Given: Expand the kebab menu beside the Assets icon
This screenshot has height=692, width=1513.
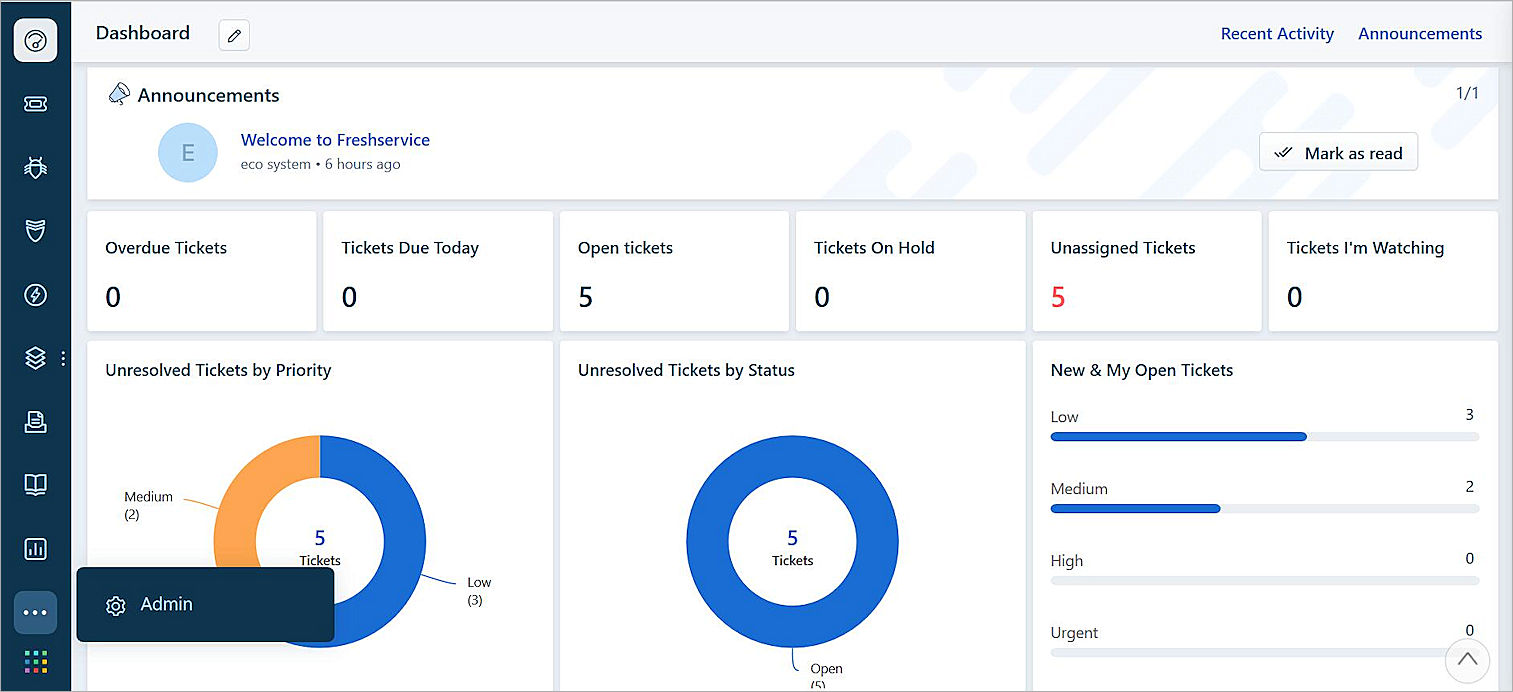Looking at the screenshot, I should [x=62, y=357].
